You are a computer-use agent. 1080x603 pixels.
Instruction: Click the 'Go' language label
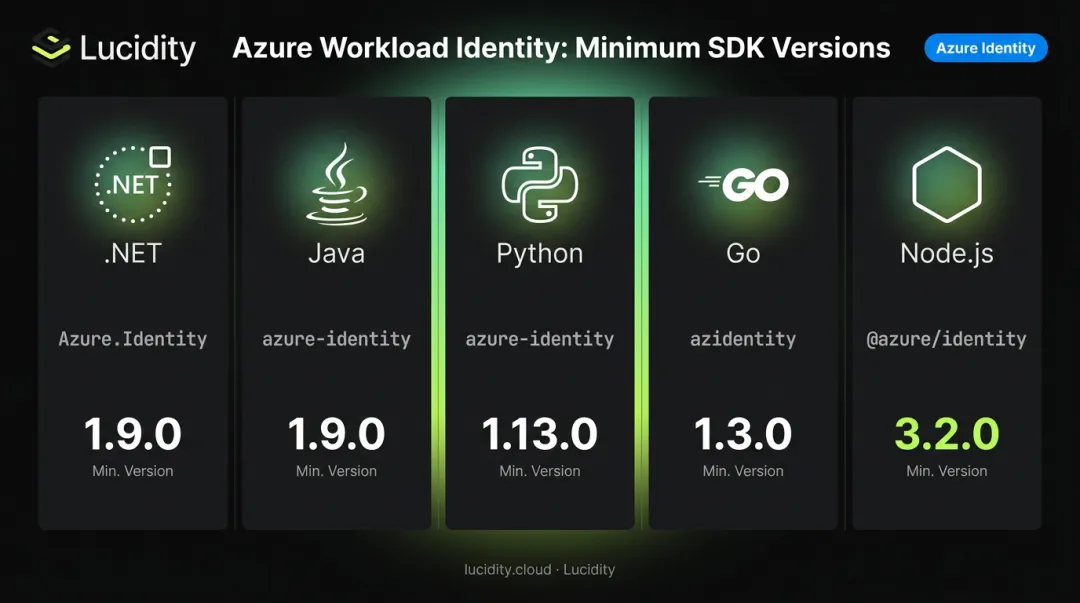pos(743,254)
